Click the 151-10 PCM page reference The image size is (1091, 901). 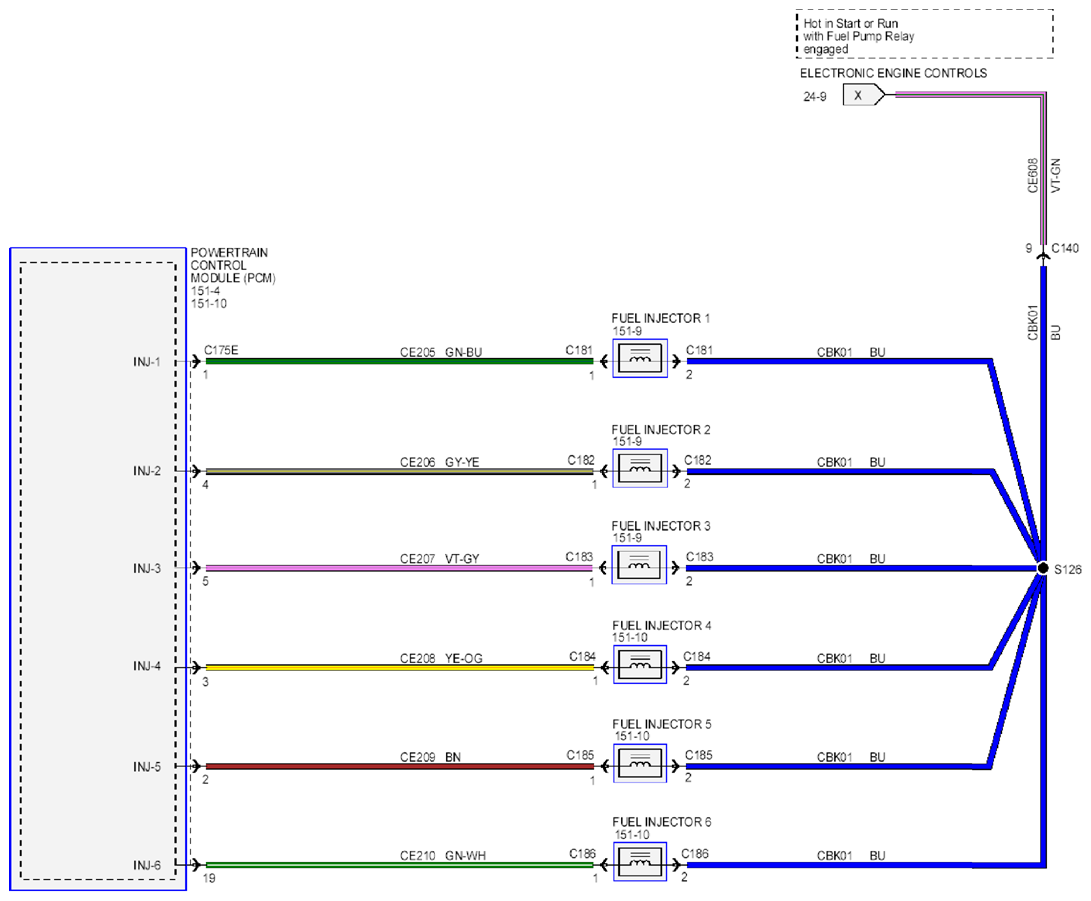pyautogui.click(x=209, y=303)
